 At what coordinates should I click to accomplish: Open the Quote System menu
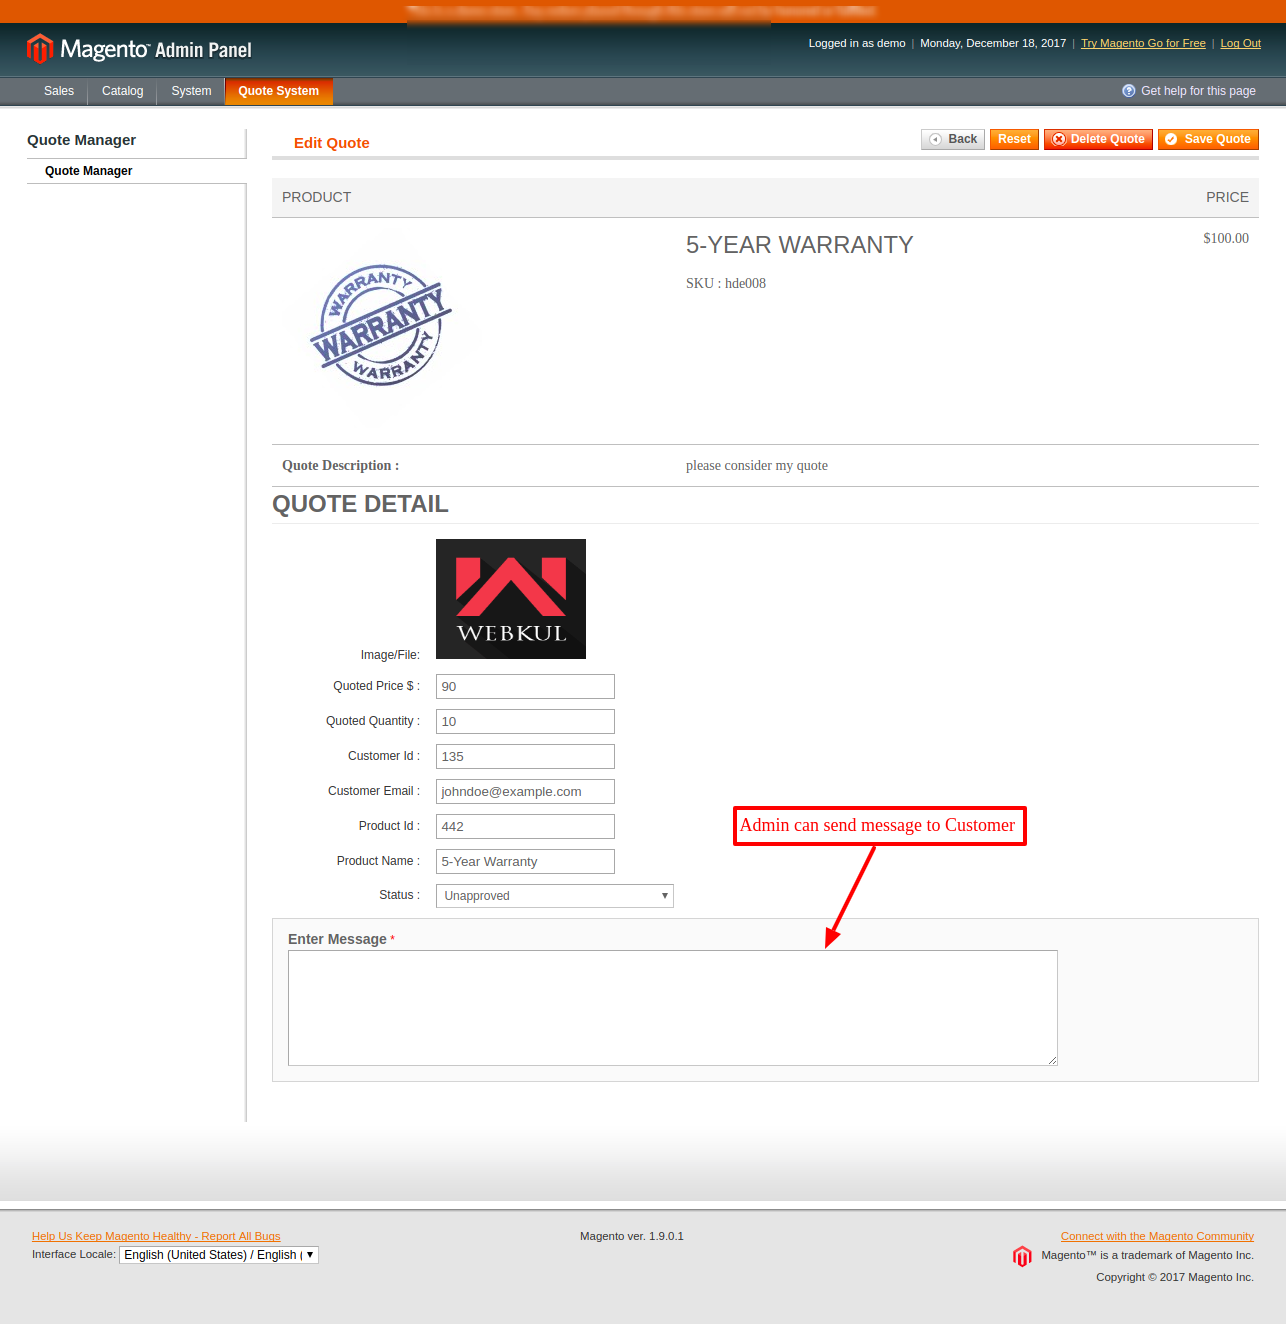(x=279, y=91)
